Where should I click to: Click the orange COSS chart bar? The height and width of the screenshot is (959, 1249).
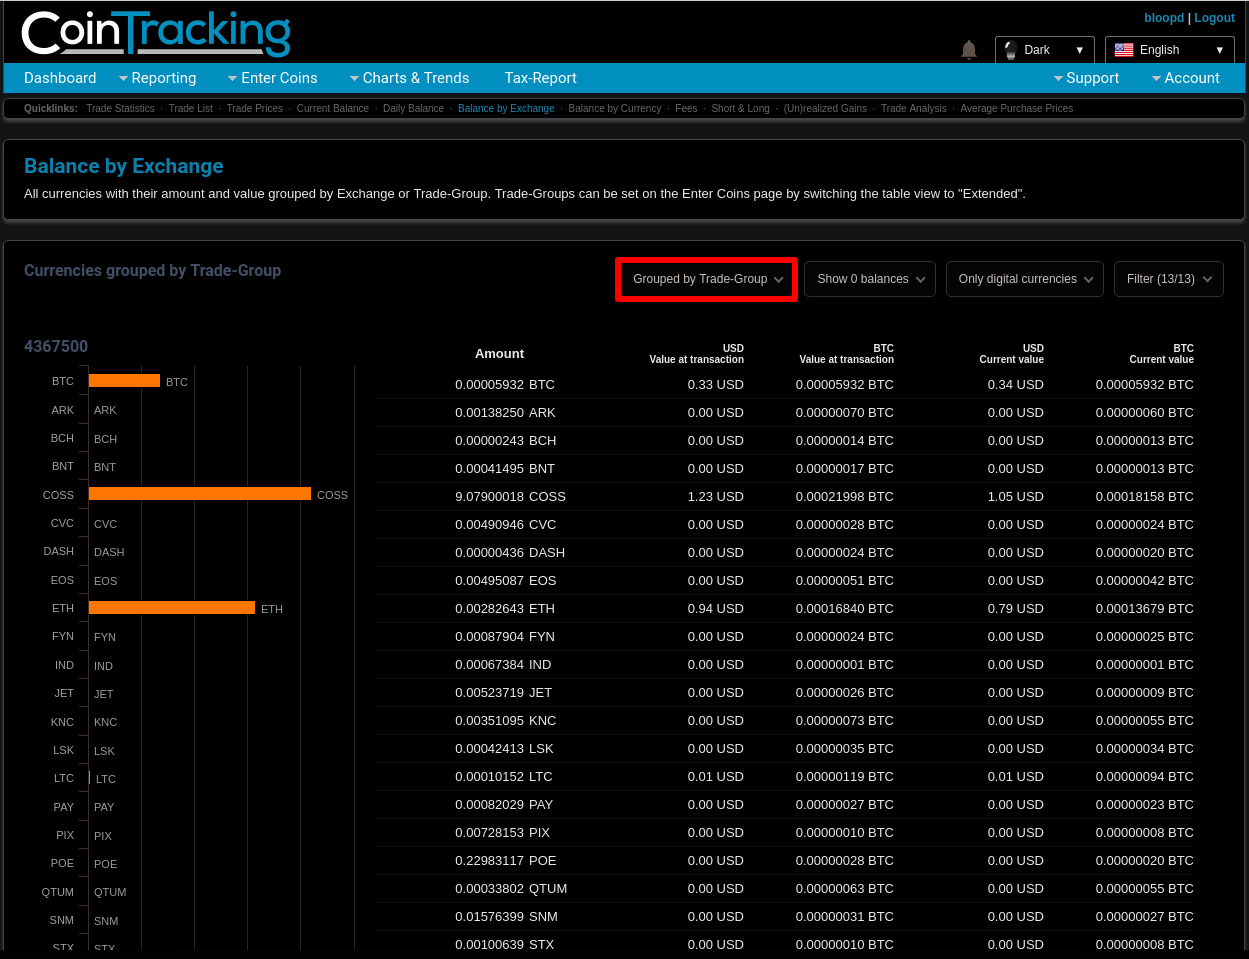click(x=200, y=494)
